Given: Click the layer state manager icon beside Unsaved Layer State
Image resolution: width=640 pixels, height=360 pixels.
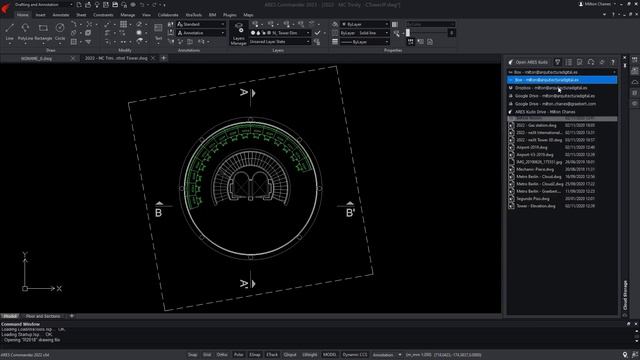Looking at the screenshot, I should (317, 42).
